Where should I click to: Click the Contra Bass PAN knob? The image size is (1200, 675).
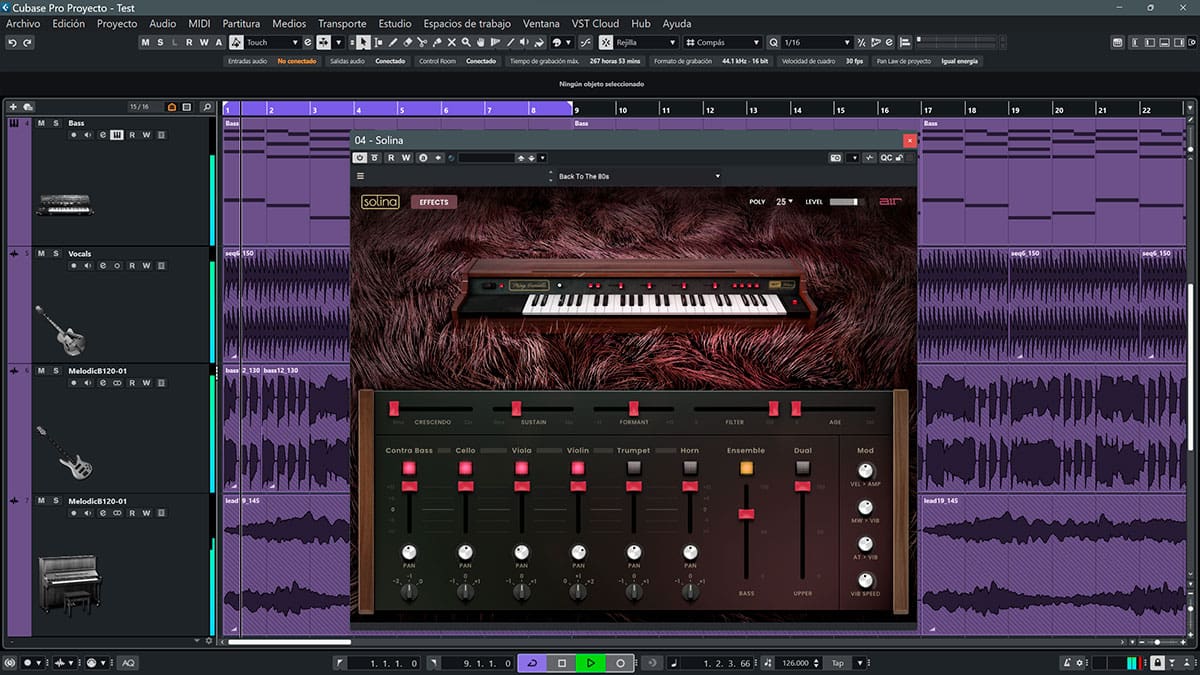[x=409, y=552]
